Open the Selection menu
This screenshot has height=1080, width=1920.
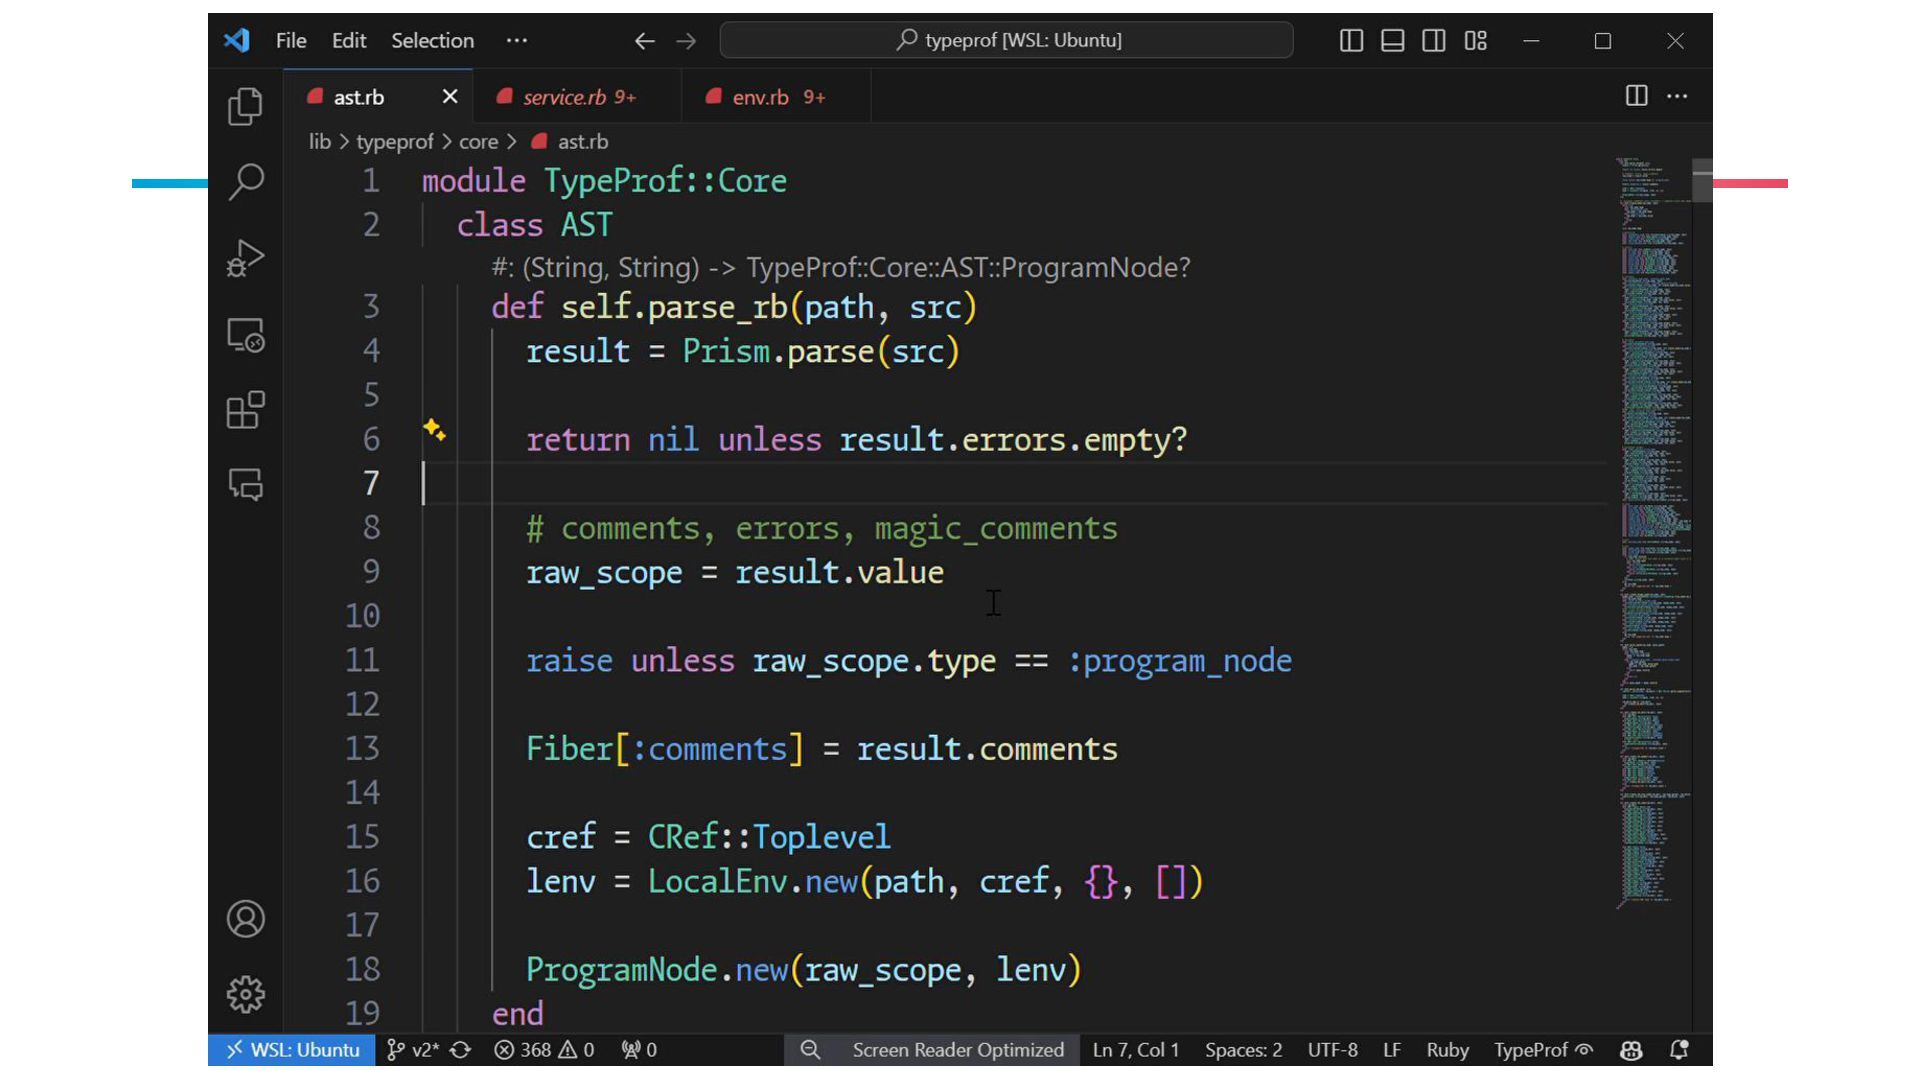(432, 41)
